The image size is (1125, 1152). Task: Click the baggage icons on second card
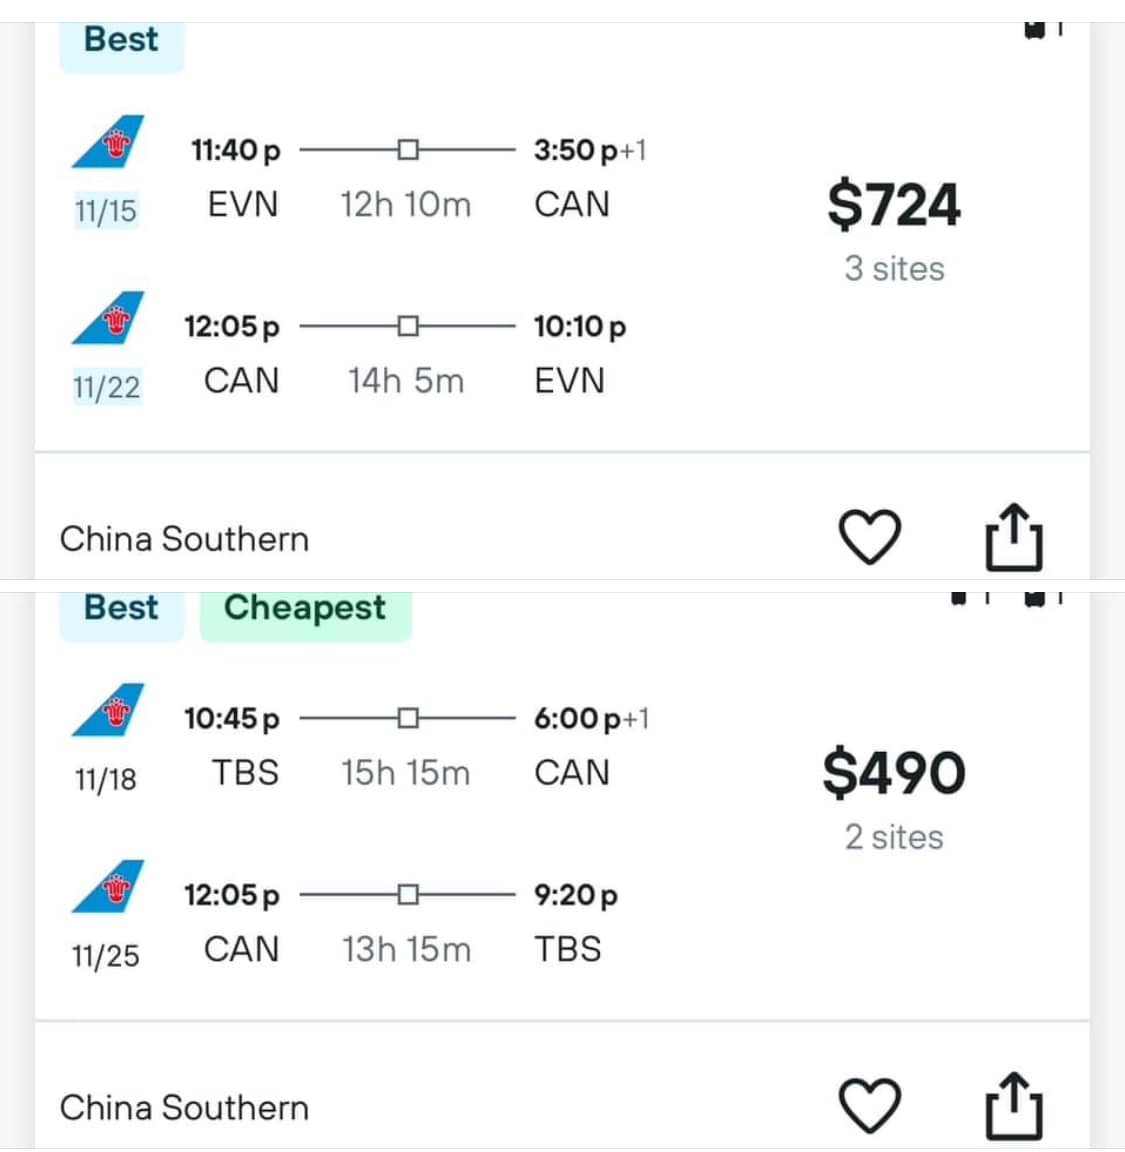pyautogui.click(x=1007, y=599)
